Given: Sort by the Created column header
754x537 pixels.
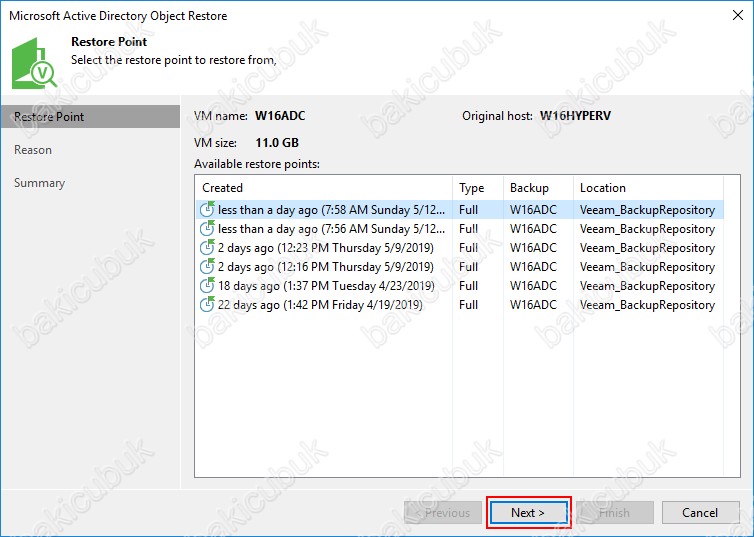Looking at the screenshot, I should (x=324, y=188).
